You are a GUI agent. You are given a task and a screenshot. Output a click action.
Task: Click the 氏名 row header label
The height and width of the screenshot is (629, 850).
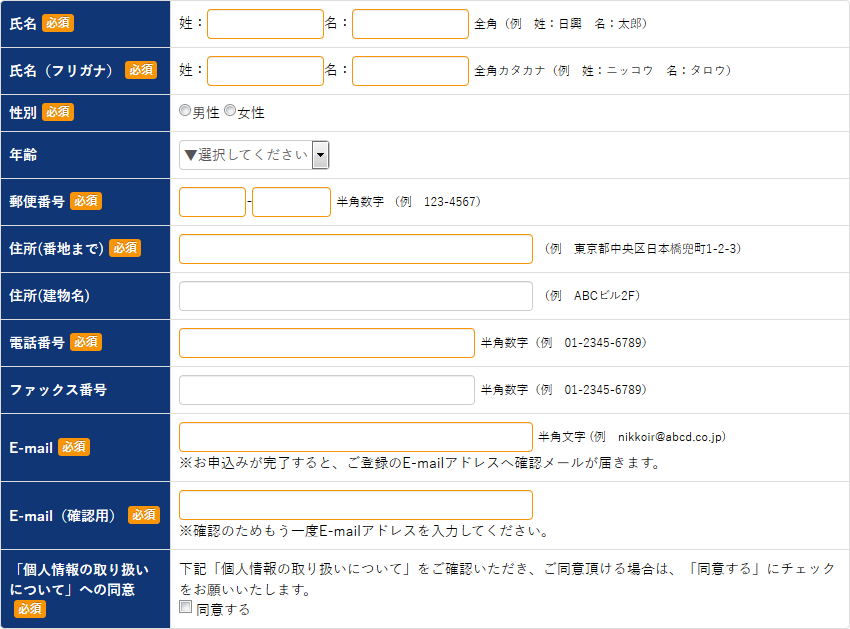pyautogui.click(x=23, y=24)
